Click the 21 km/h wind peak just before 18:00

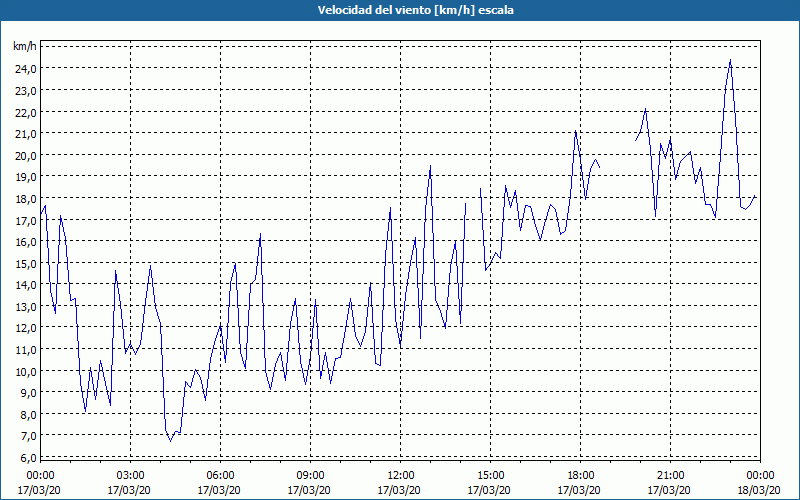(576, 131)
